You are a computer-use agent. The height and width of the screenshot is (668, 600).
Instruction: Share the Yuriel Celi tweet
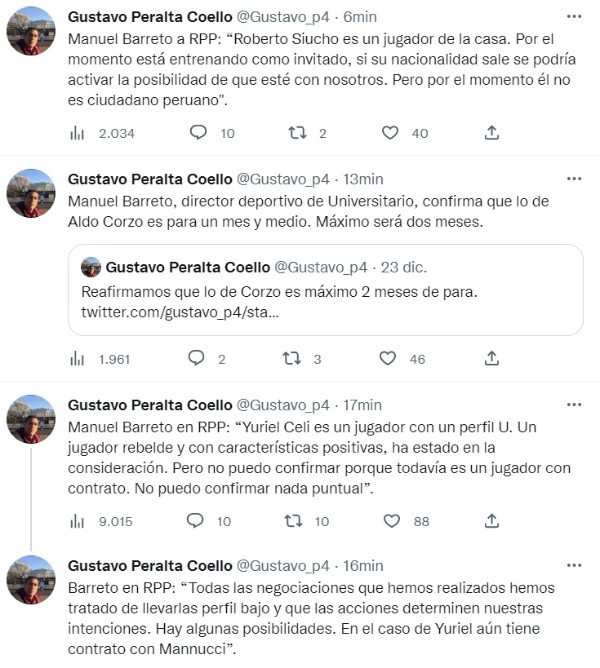pyautogui.click(x=492, y=521)
